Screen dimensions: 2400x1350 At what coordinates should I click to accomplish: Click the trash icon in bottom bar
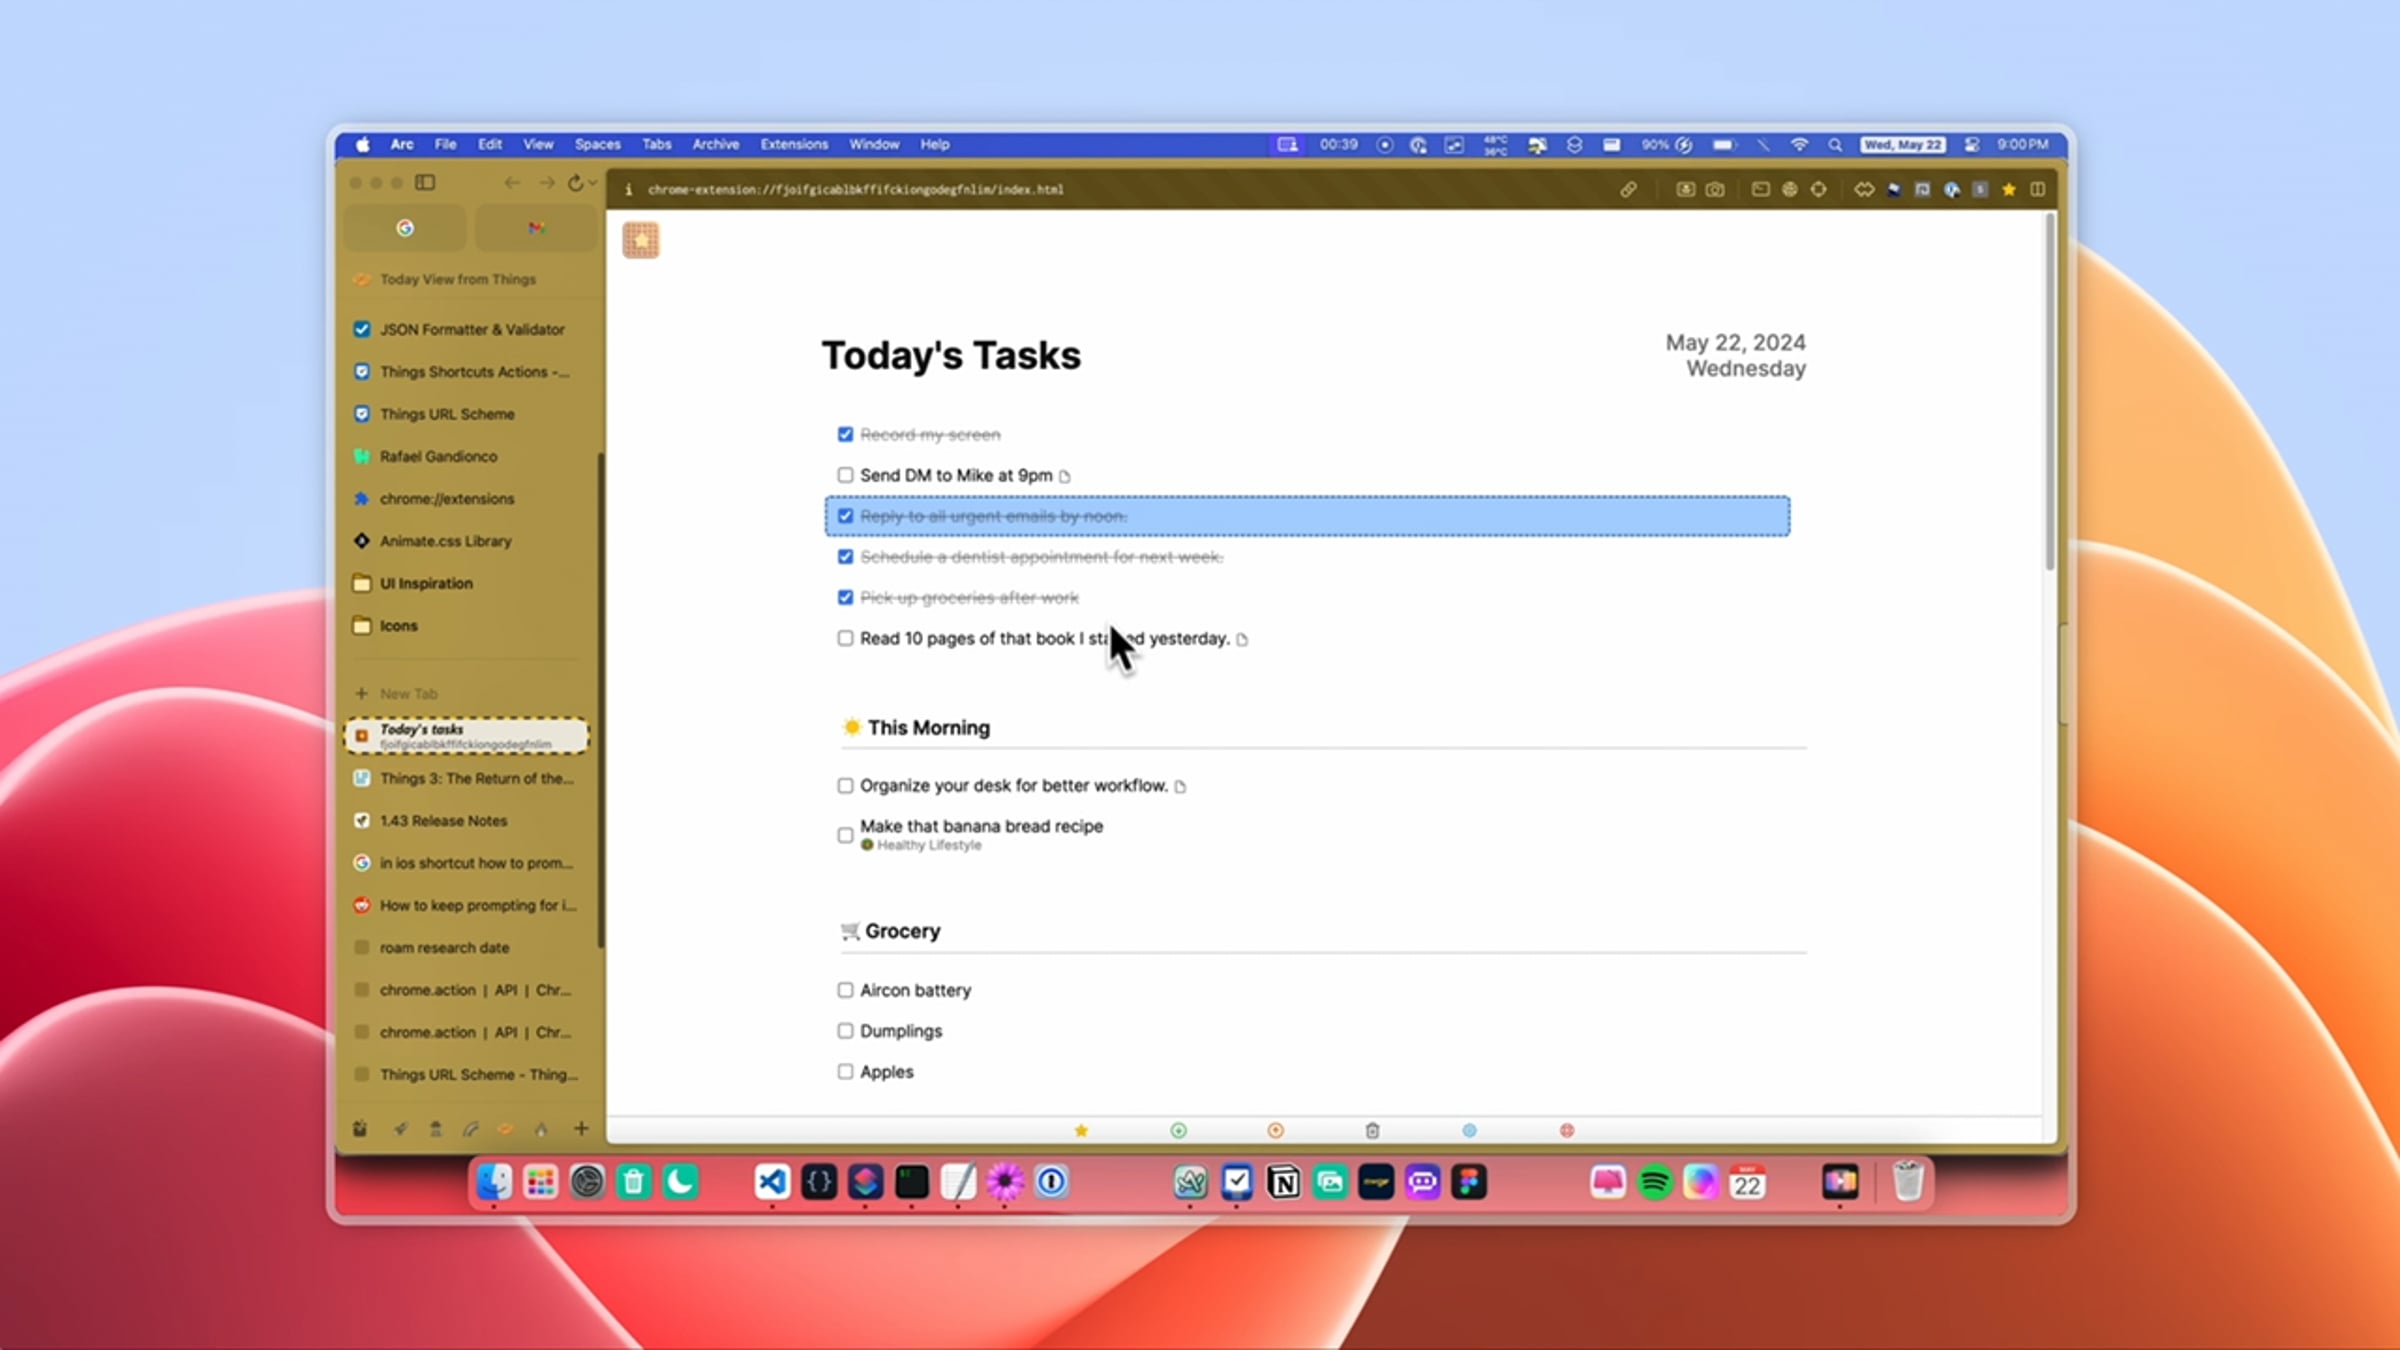[x=1372, y=1130]
